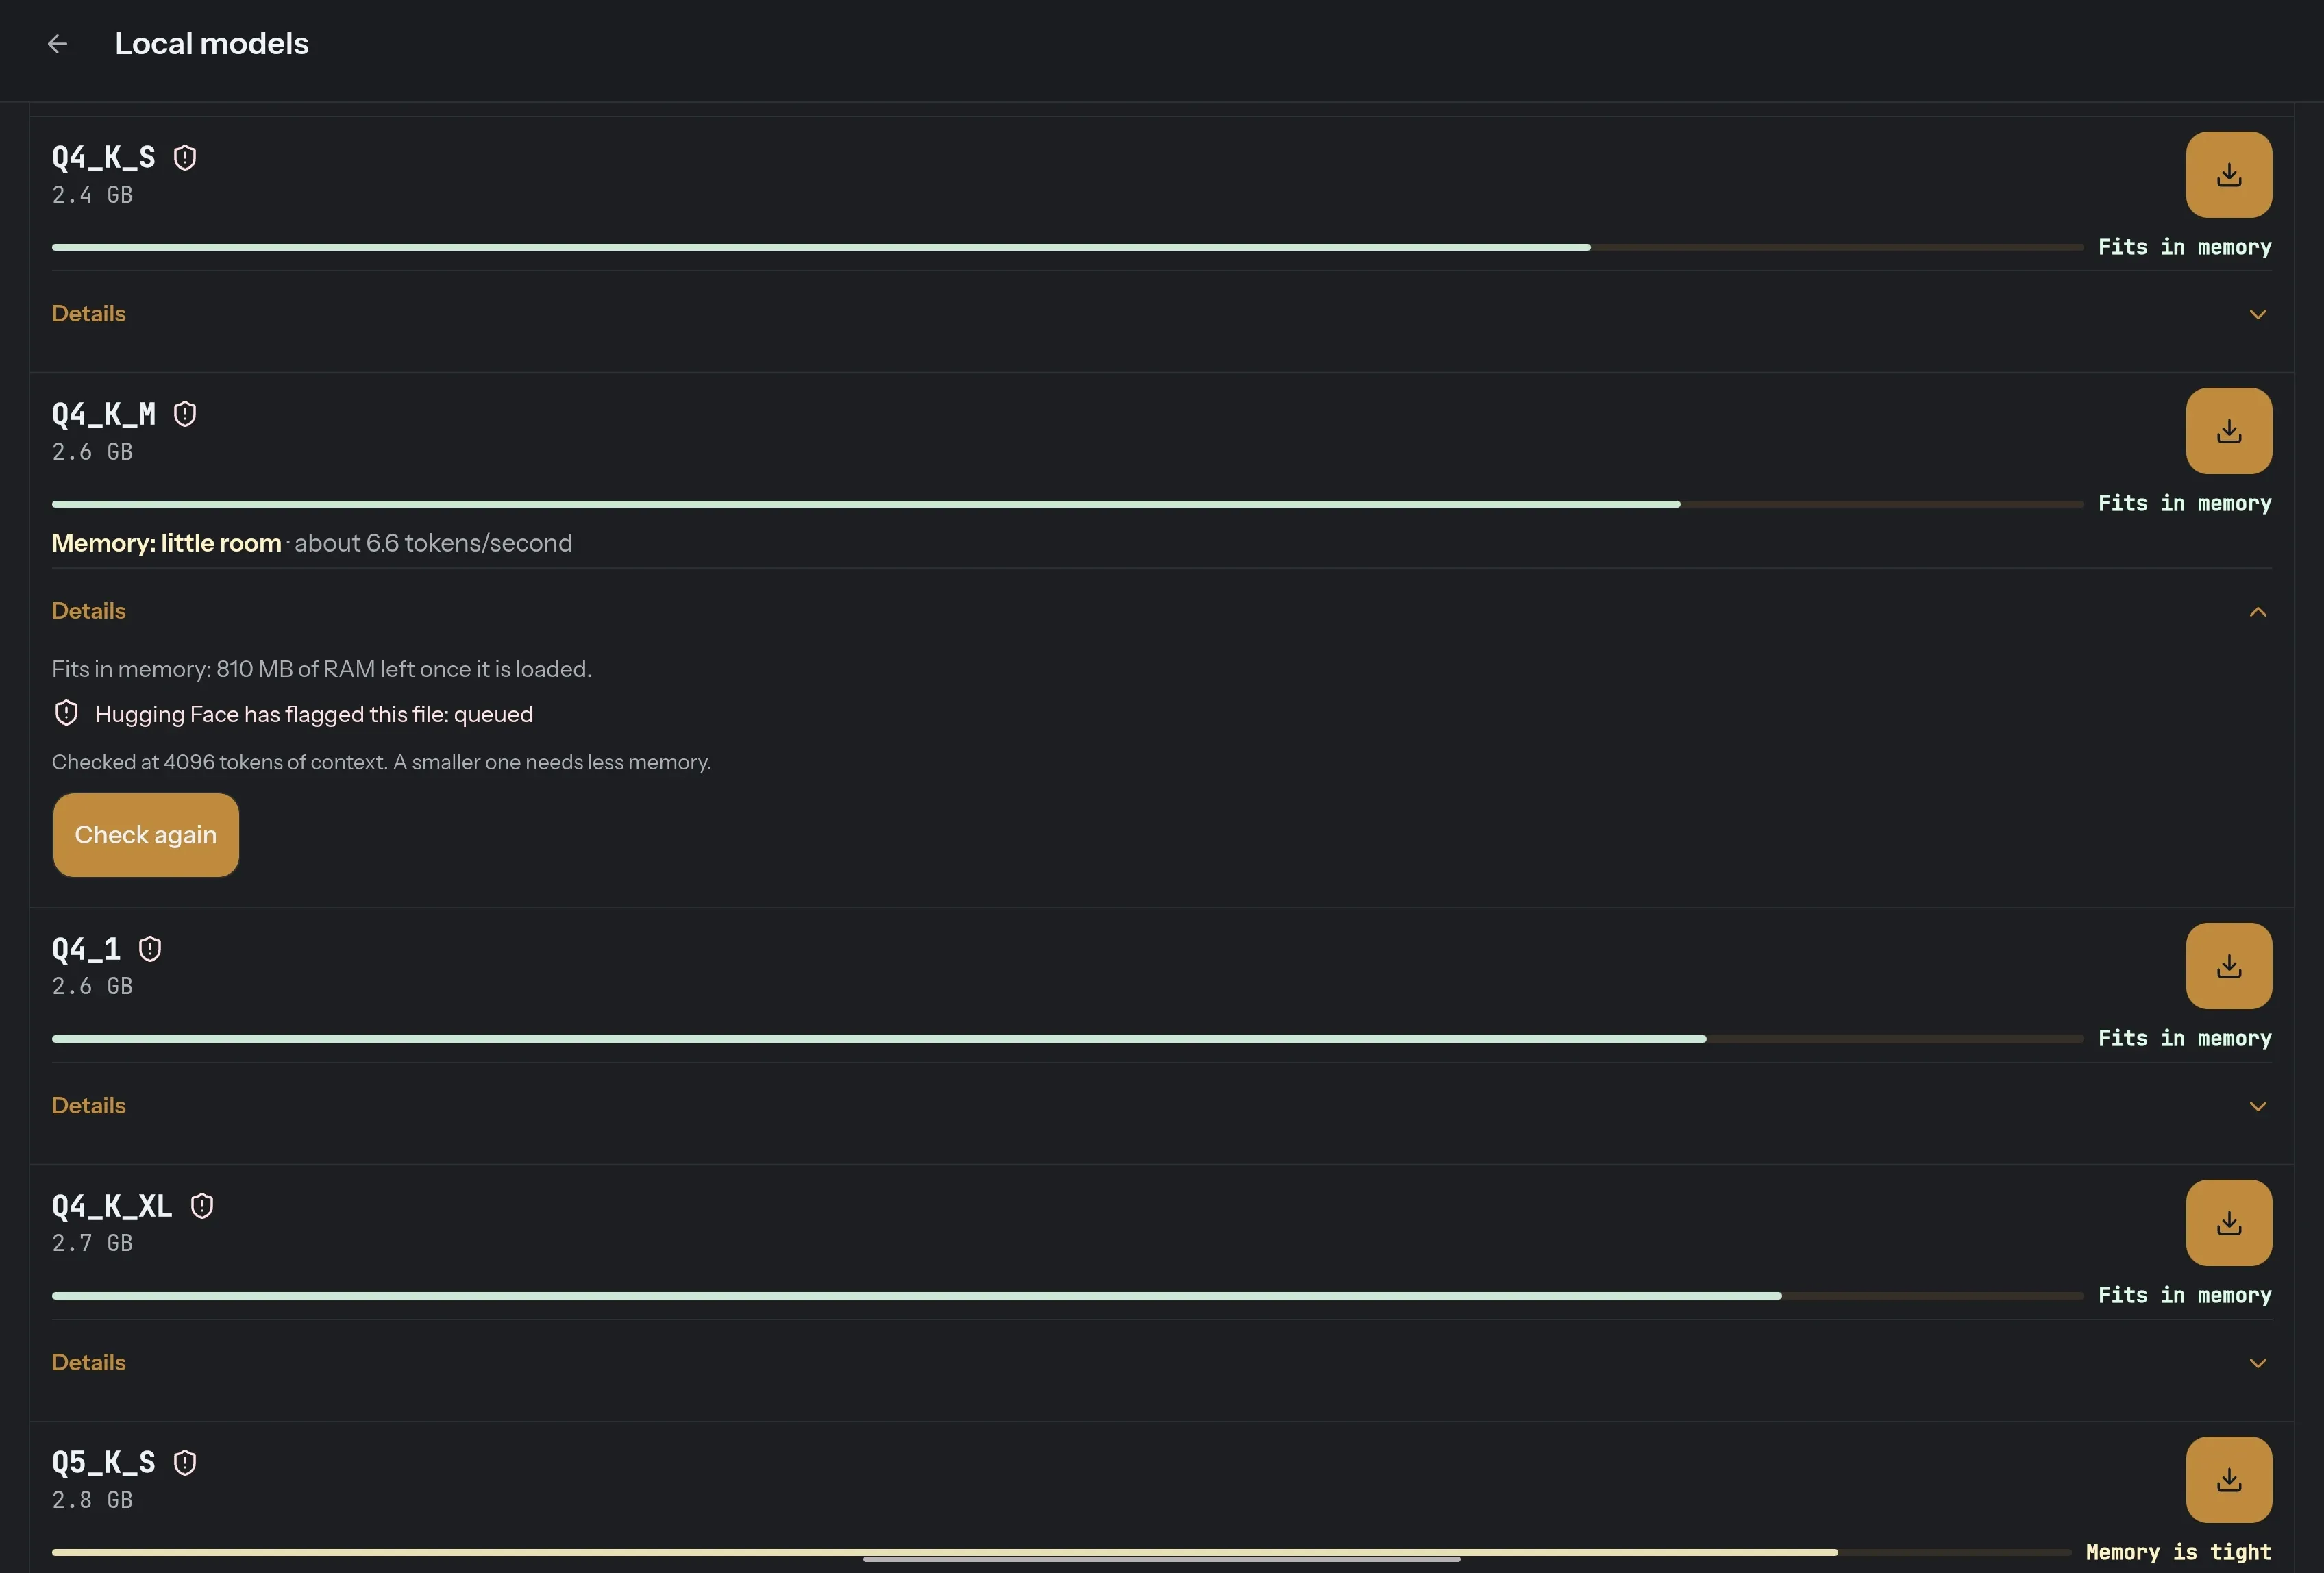This screenshot has width=2324, height=1573.
Task: Click "Hugging Face has flagged this file: queued"
Action: click(x=314, y=714)
